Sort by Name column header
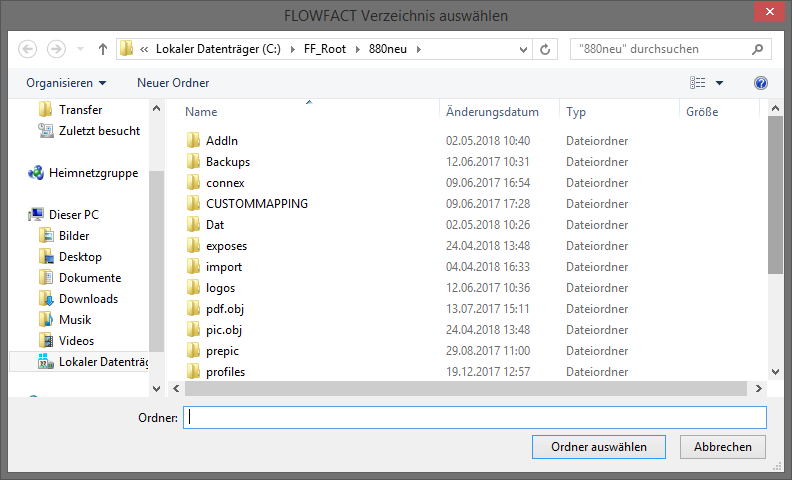792x480 pixels. tap(201, 112)
